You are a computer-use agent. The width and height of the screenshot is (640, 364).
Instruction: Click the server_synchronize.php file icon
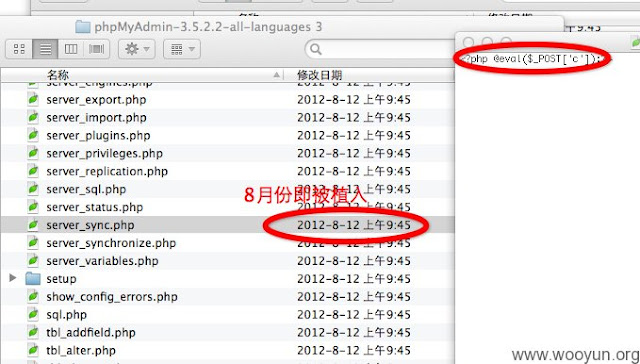[x=33, y=243]
